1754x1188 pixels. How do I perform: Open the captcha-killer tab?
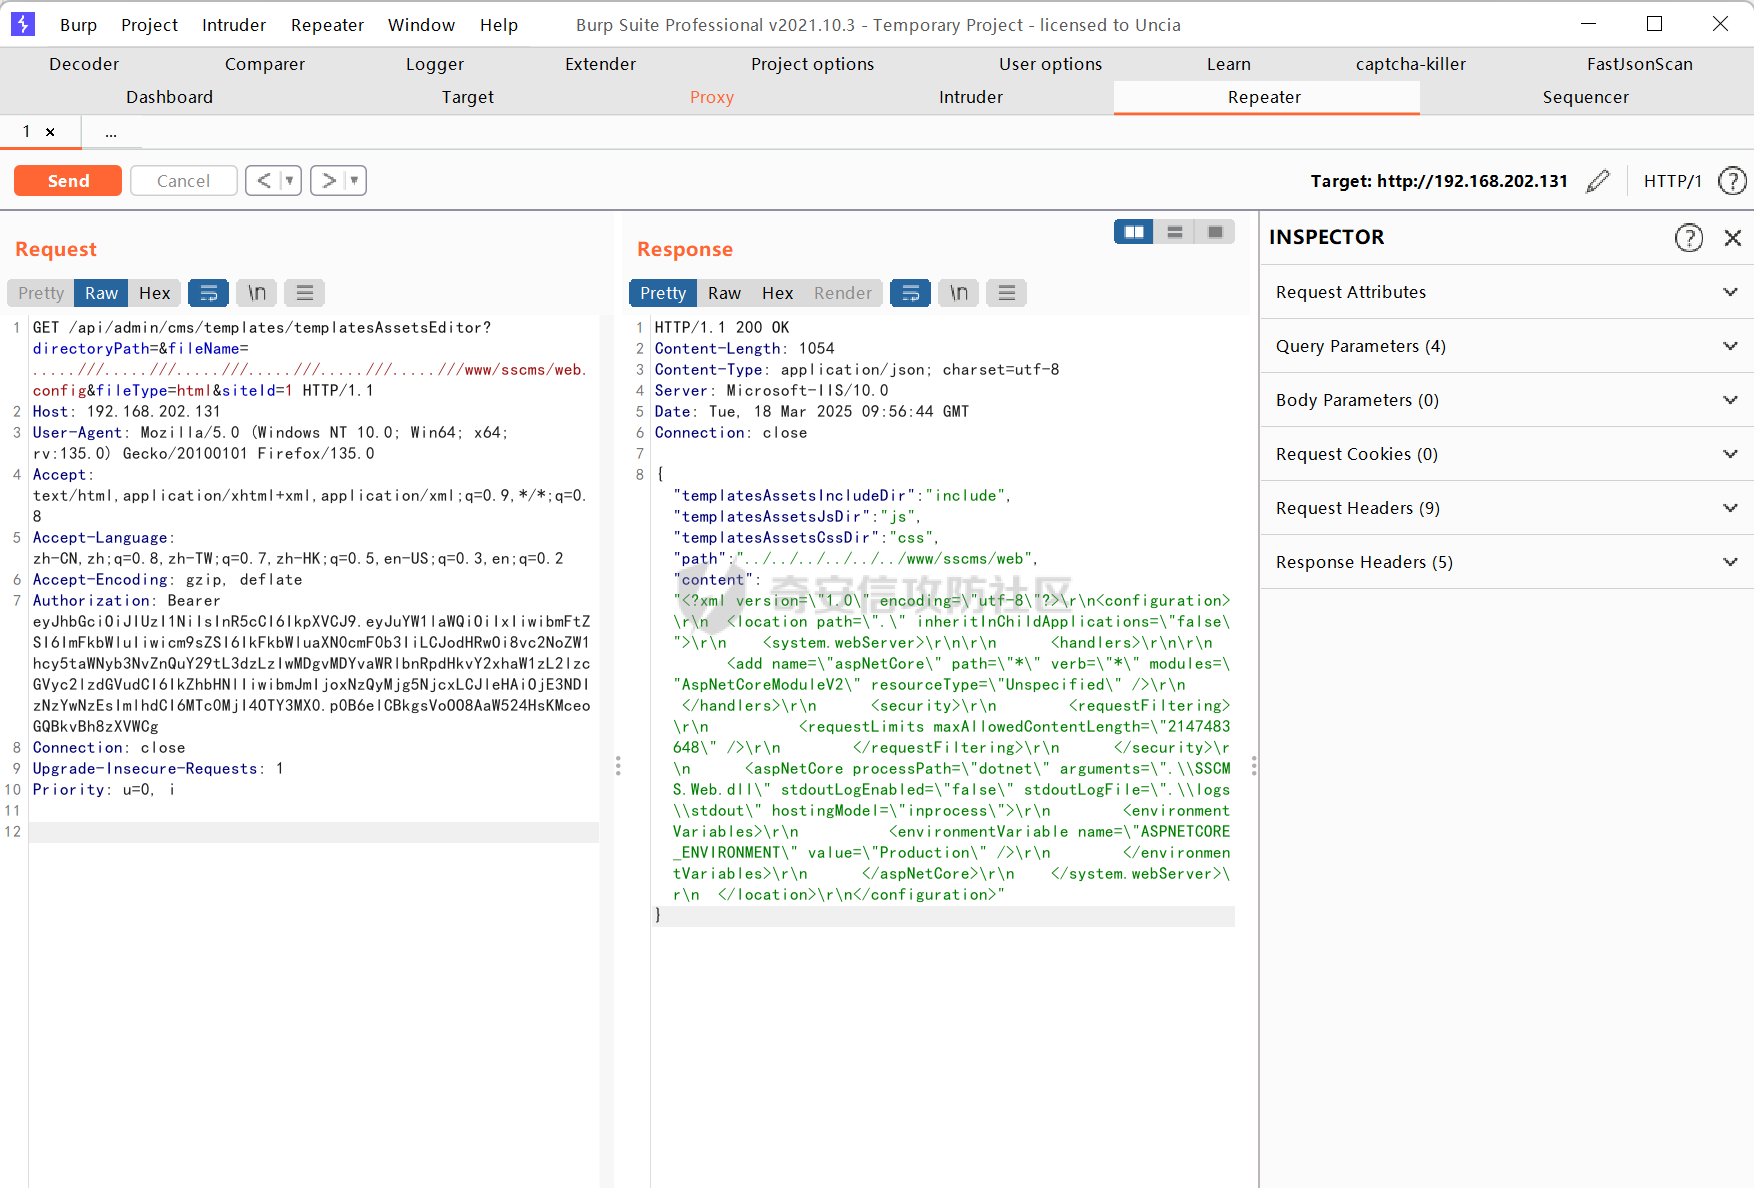(1410, 64)
